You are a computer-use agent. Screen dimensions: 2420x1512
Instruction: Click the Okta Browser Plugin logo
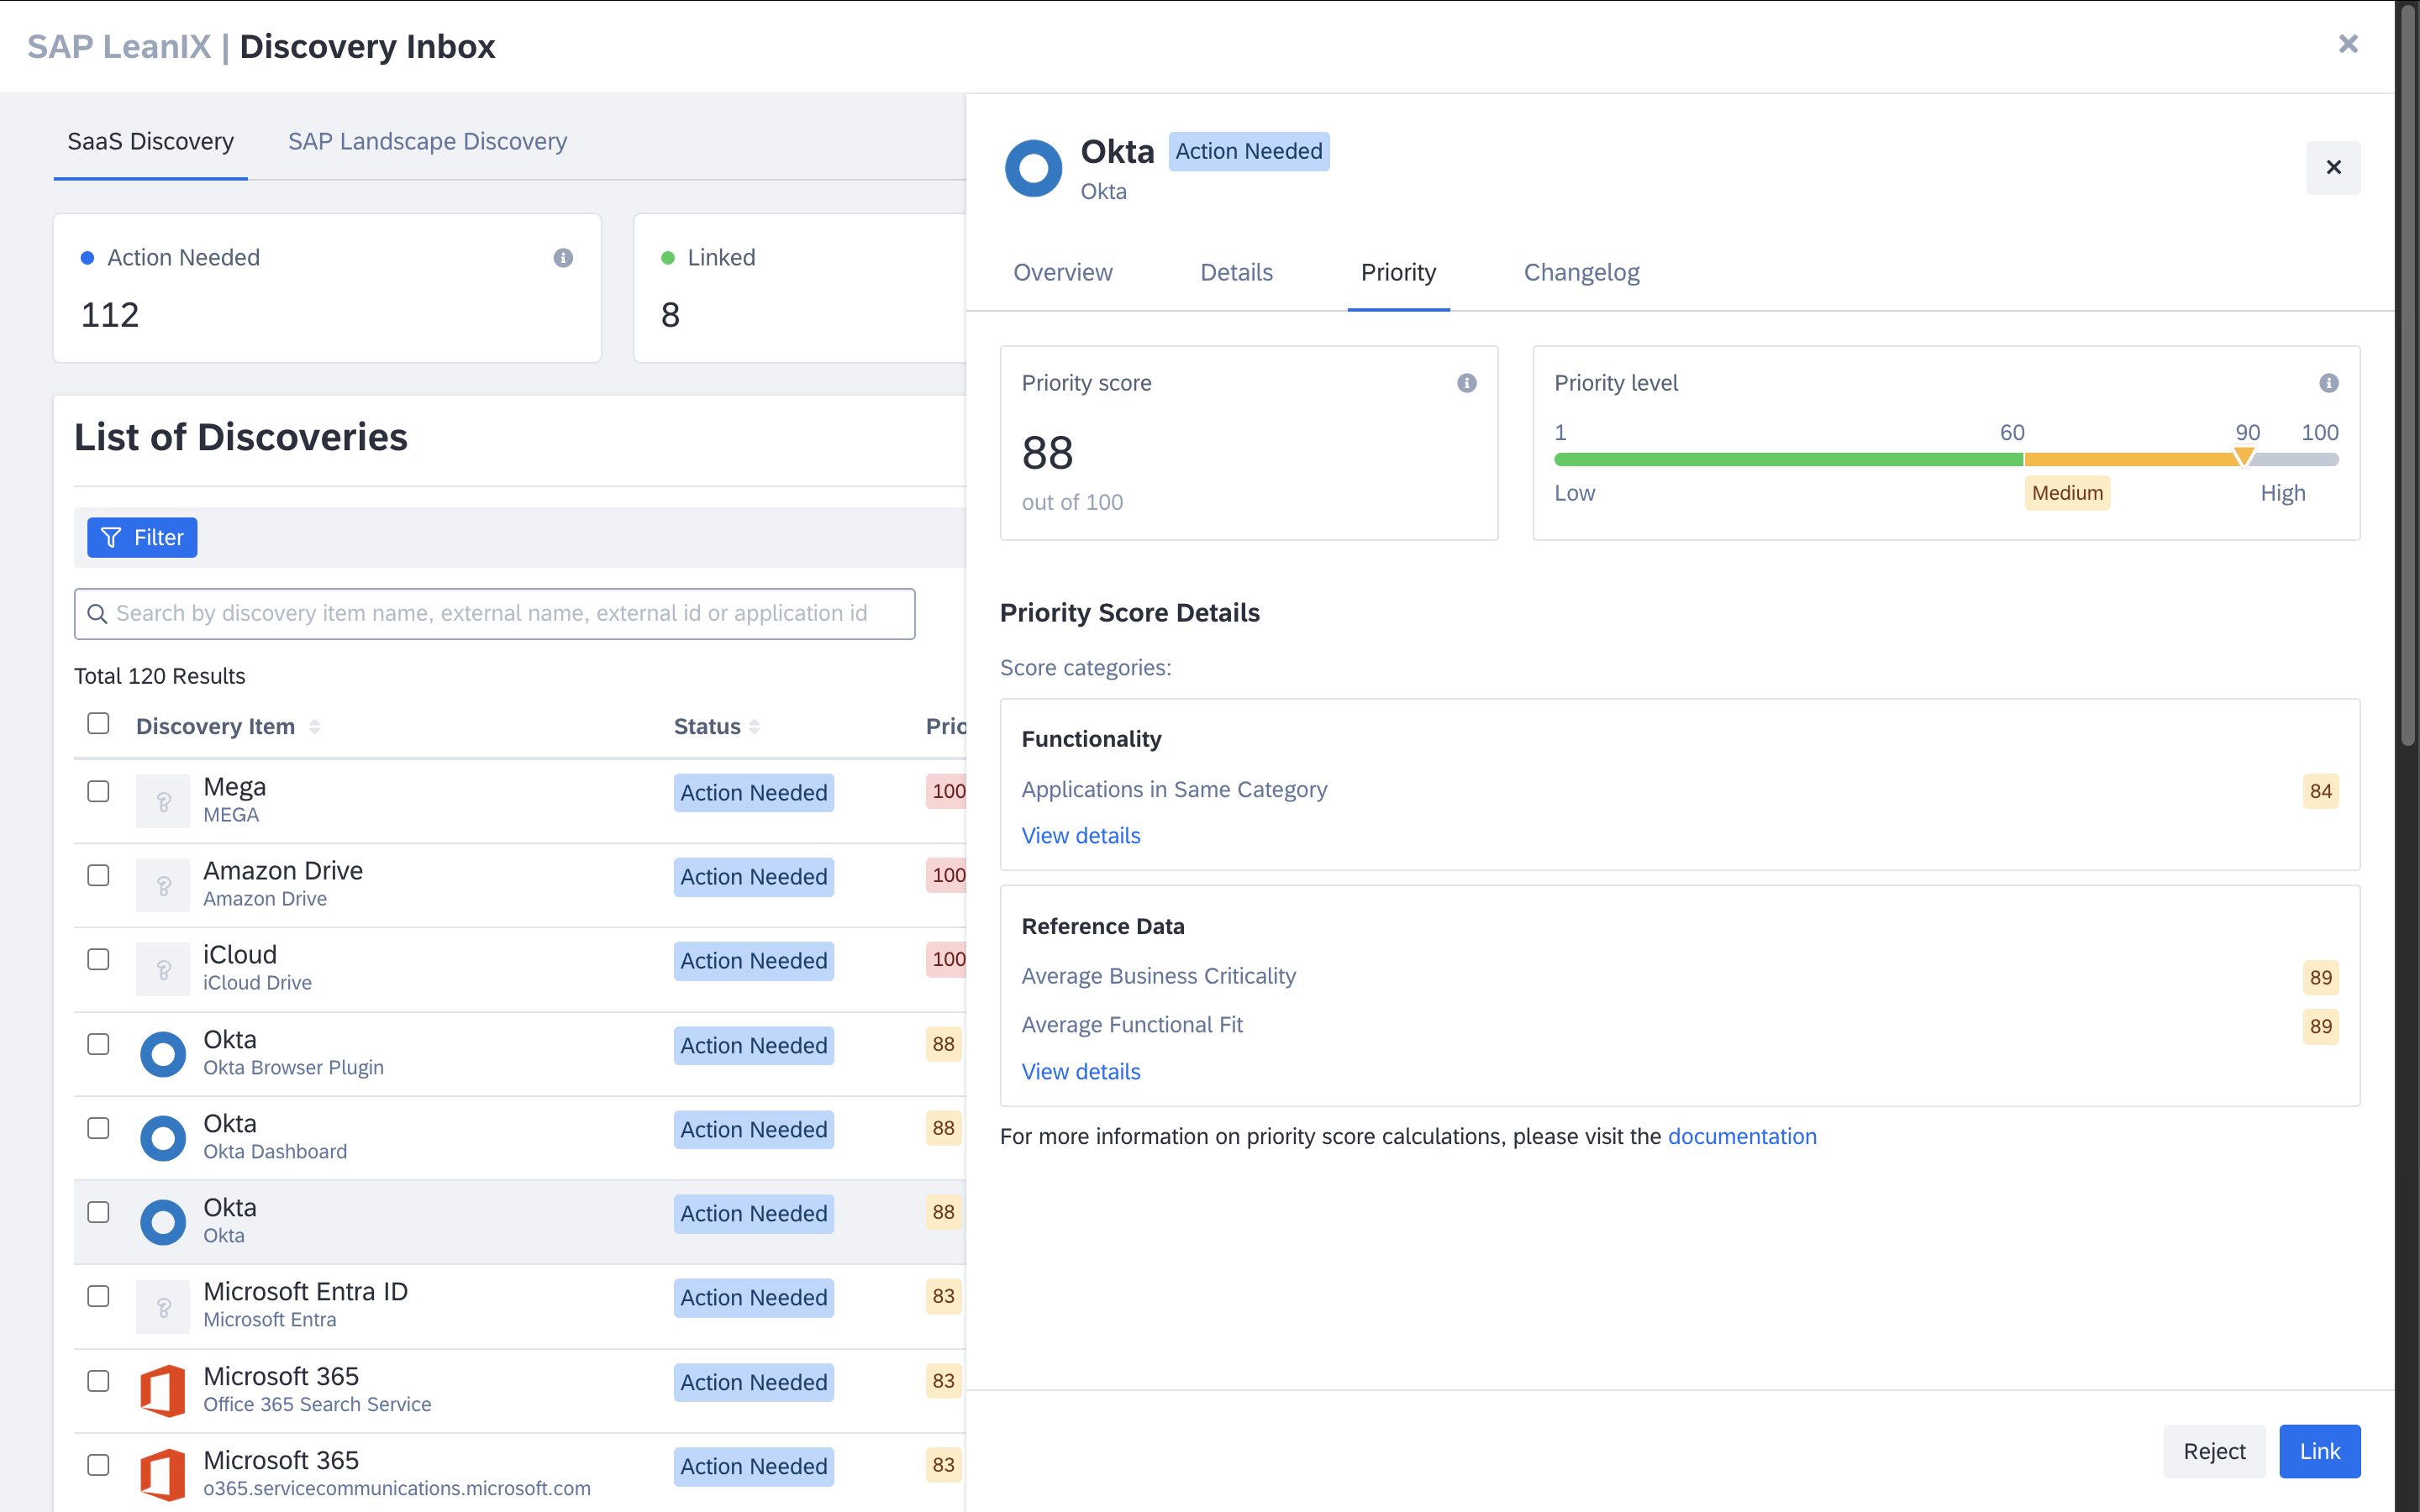click(163, 1054)
